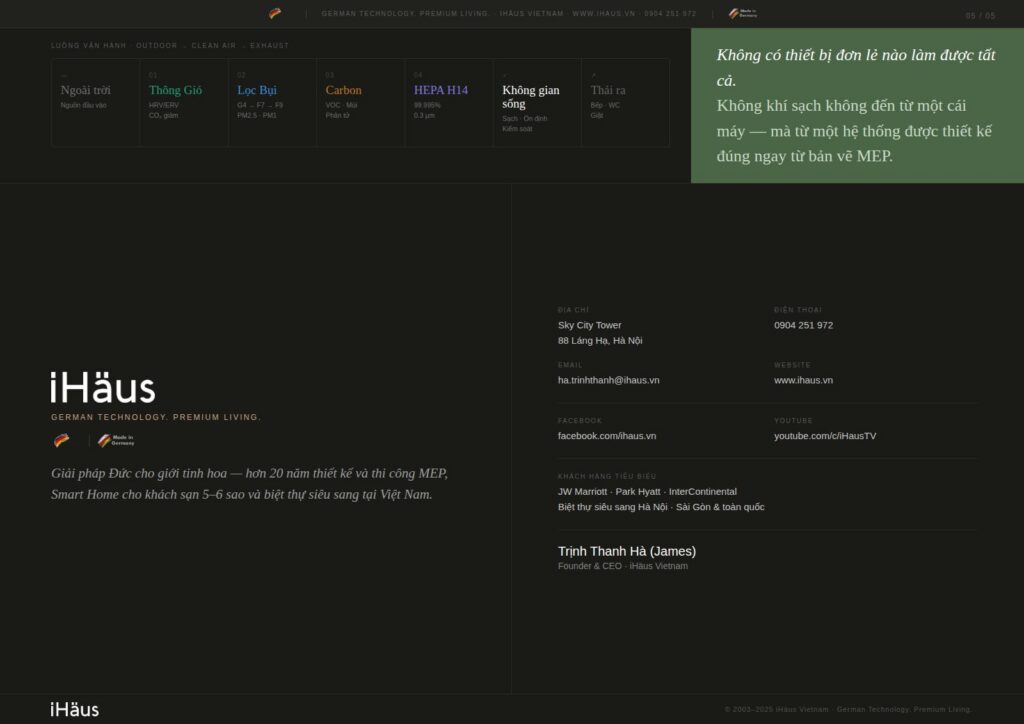The width and height of the screenshot is (1024, 724).
Task: Select the Thải ra exhaust card
Action: (624, 103)
